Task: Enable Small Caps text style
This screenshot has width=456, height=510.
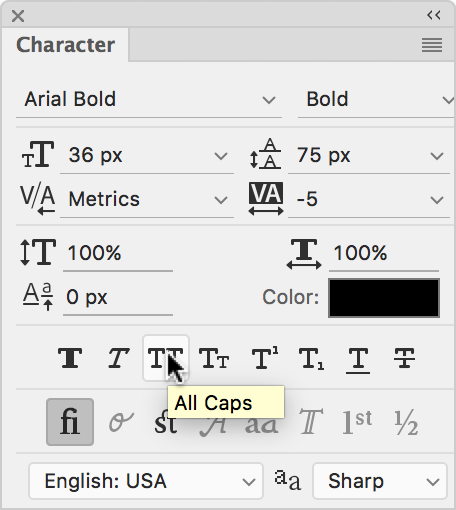Action: 214,358
